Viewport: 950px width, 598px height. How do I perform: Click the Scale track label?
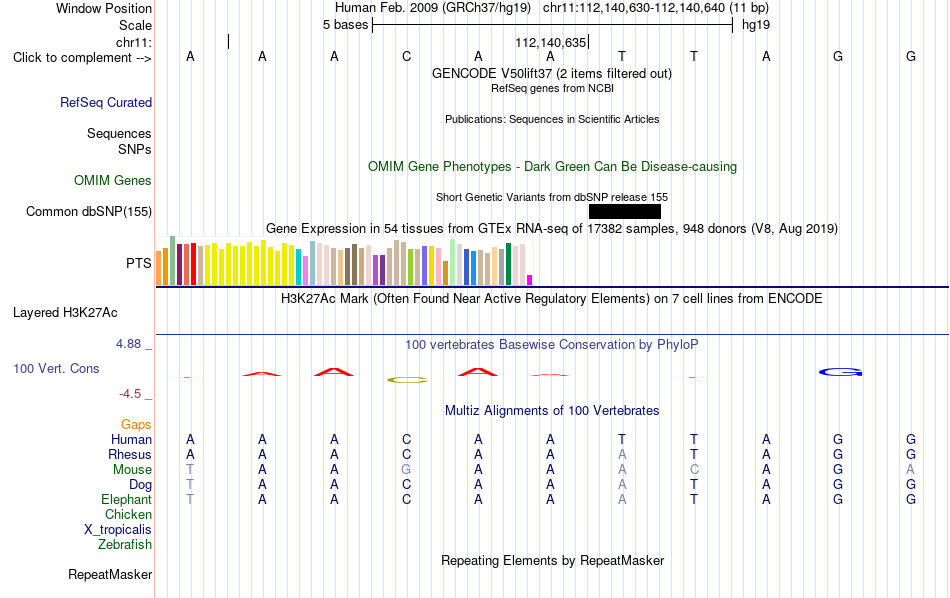136,25
